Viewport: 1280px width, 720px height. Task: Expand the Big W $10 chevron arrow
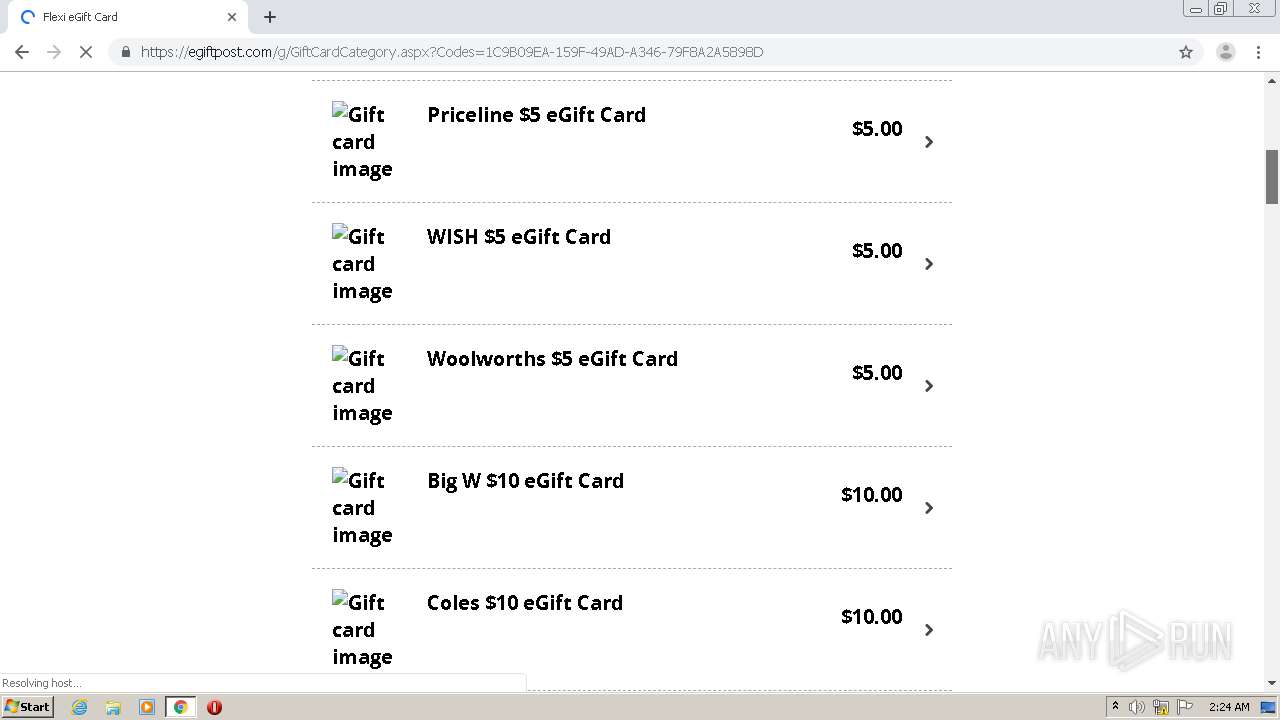(929, 508)
